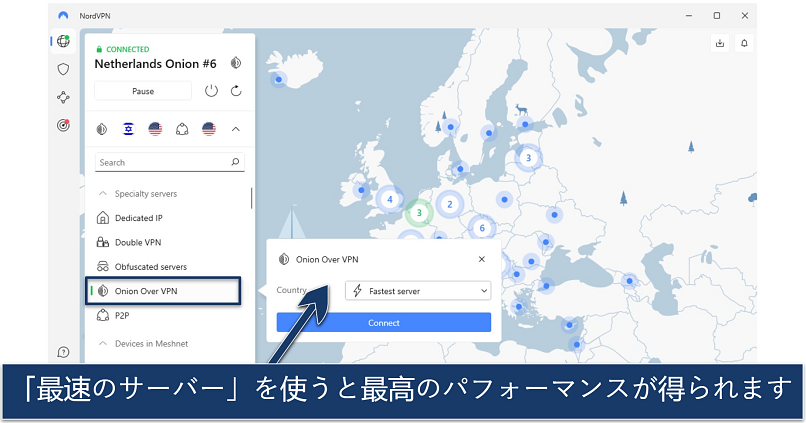Collapse the recent connections chevron
The image size is (806, 423).
click(235, 129)
